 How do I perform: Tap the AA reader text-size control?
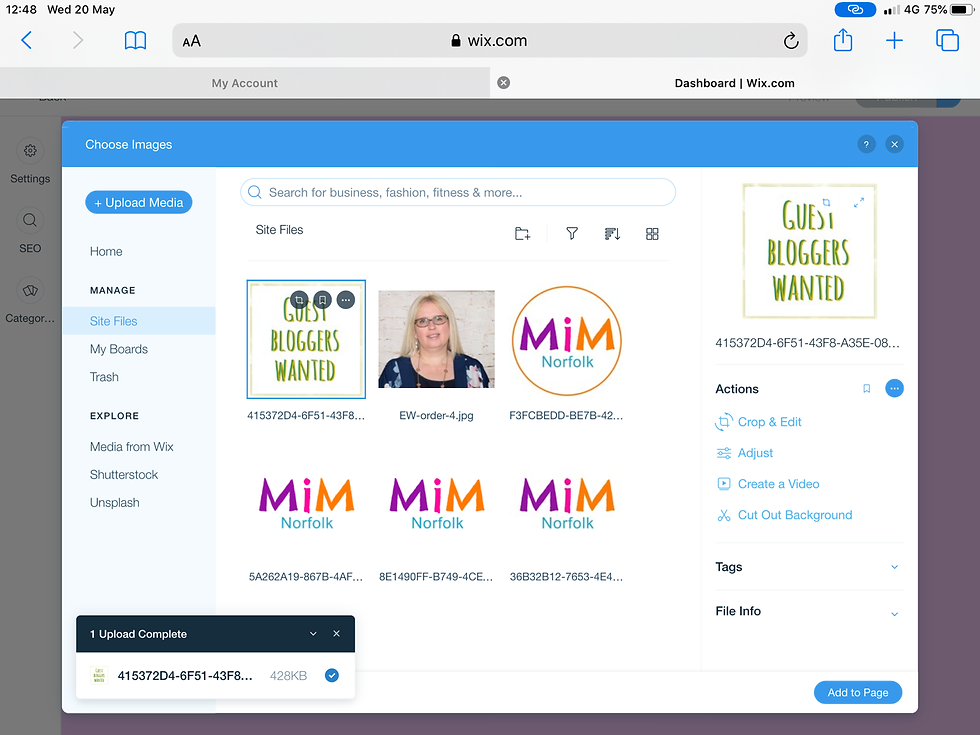point(191,41)
